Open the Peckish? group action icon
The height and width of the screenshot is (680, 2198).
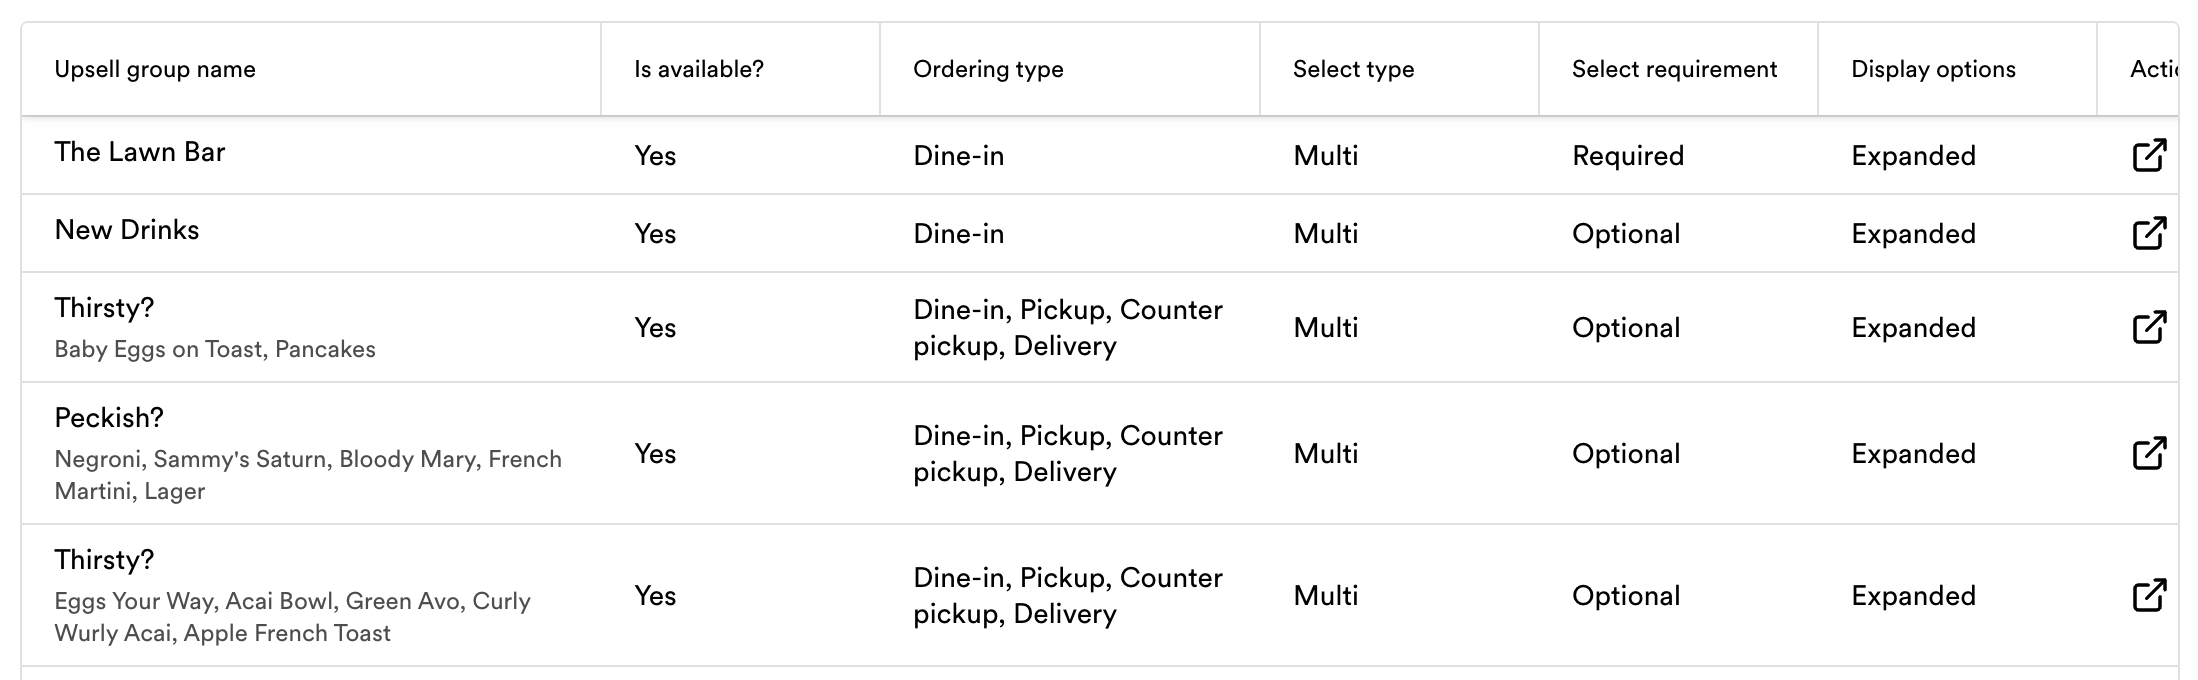(2149, 453)
